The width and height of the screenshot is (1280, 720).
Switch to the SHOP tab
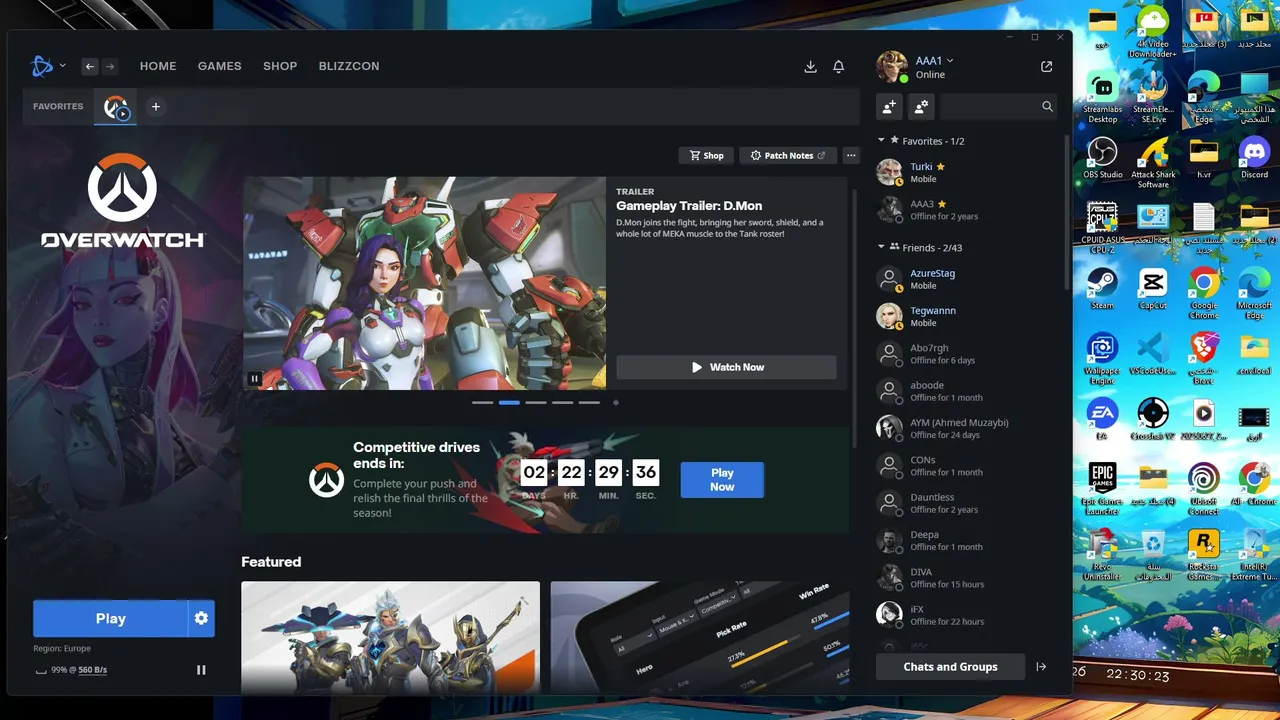[x=280, y=66]
